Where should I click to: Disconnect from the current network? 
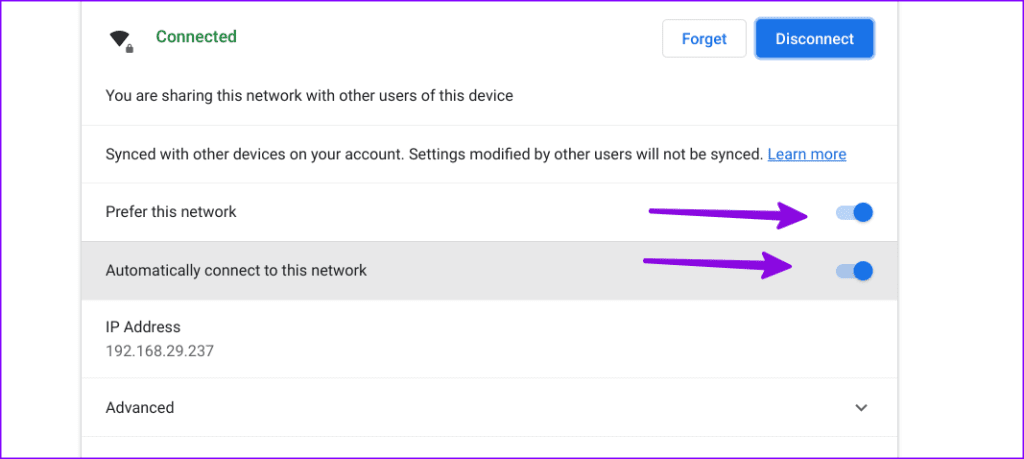814,39
